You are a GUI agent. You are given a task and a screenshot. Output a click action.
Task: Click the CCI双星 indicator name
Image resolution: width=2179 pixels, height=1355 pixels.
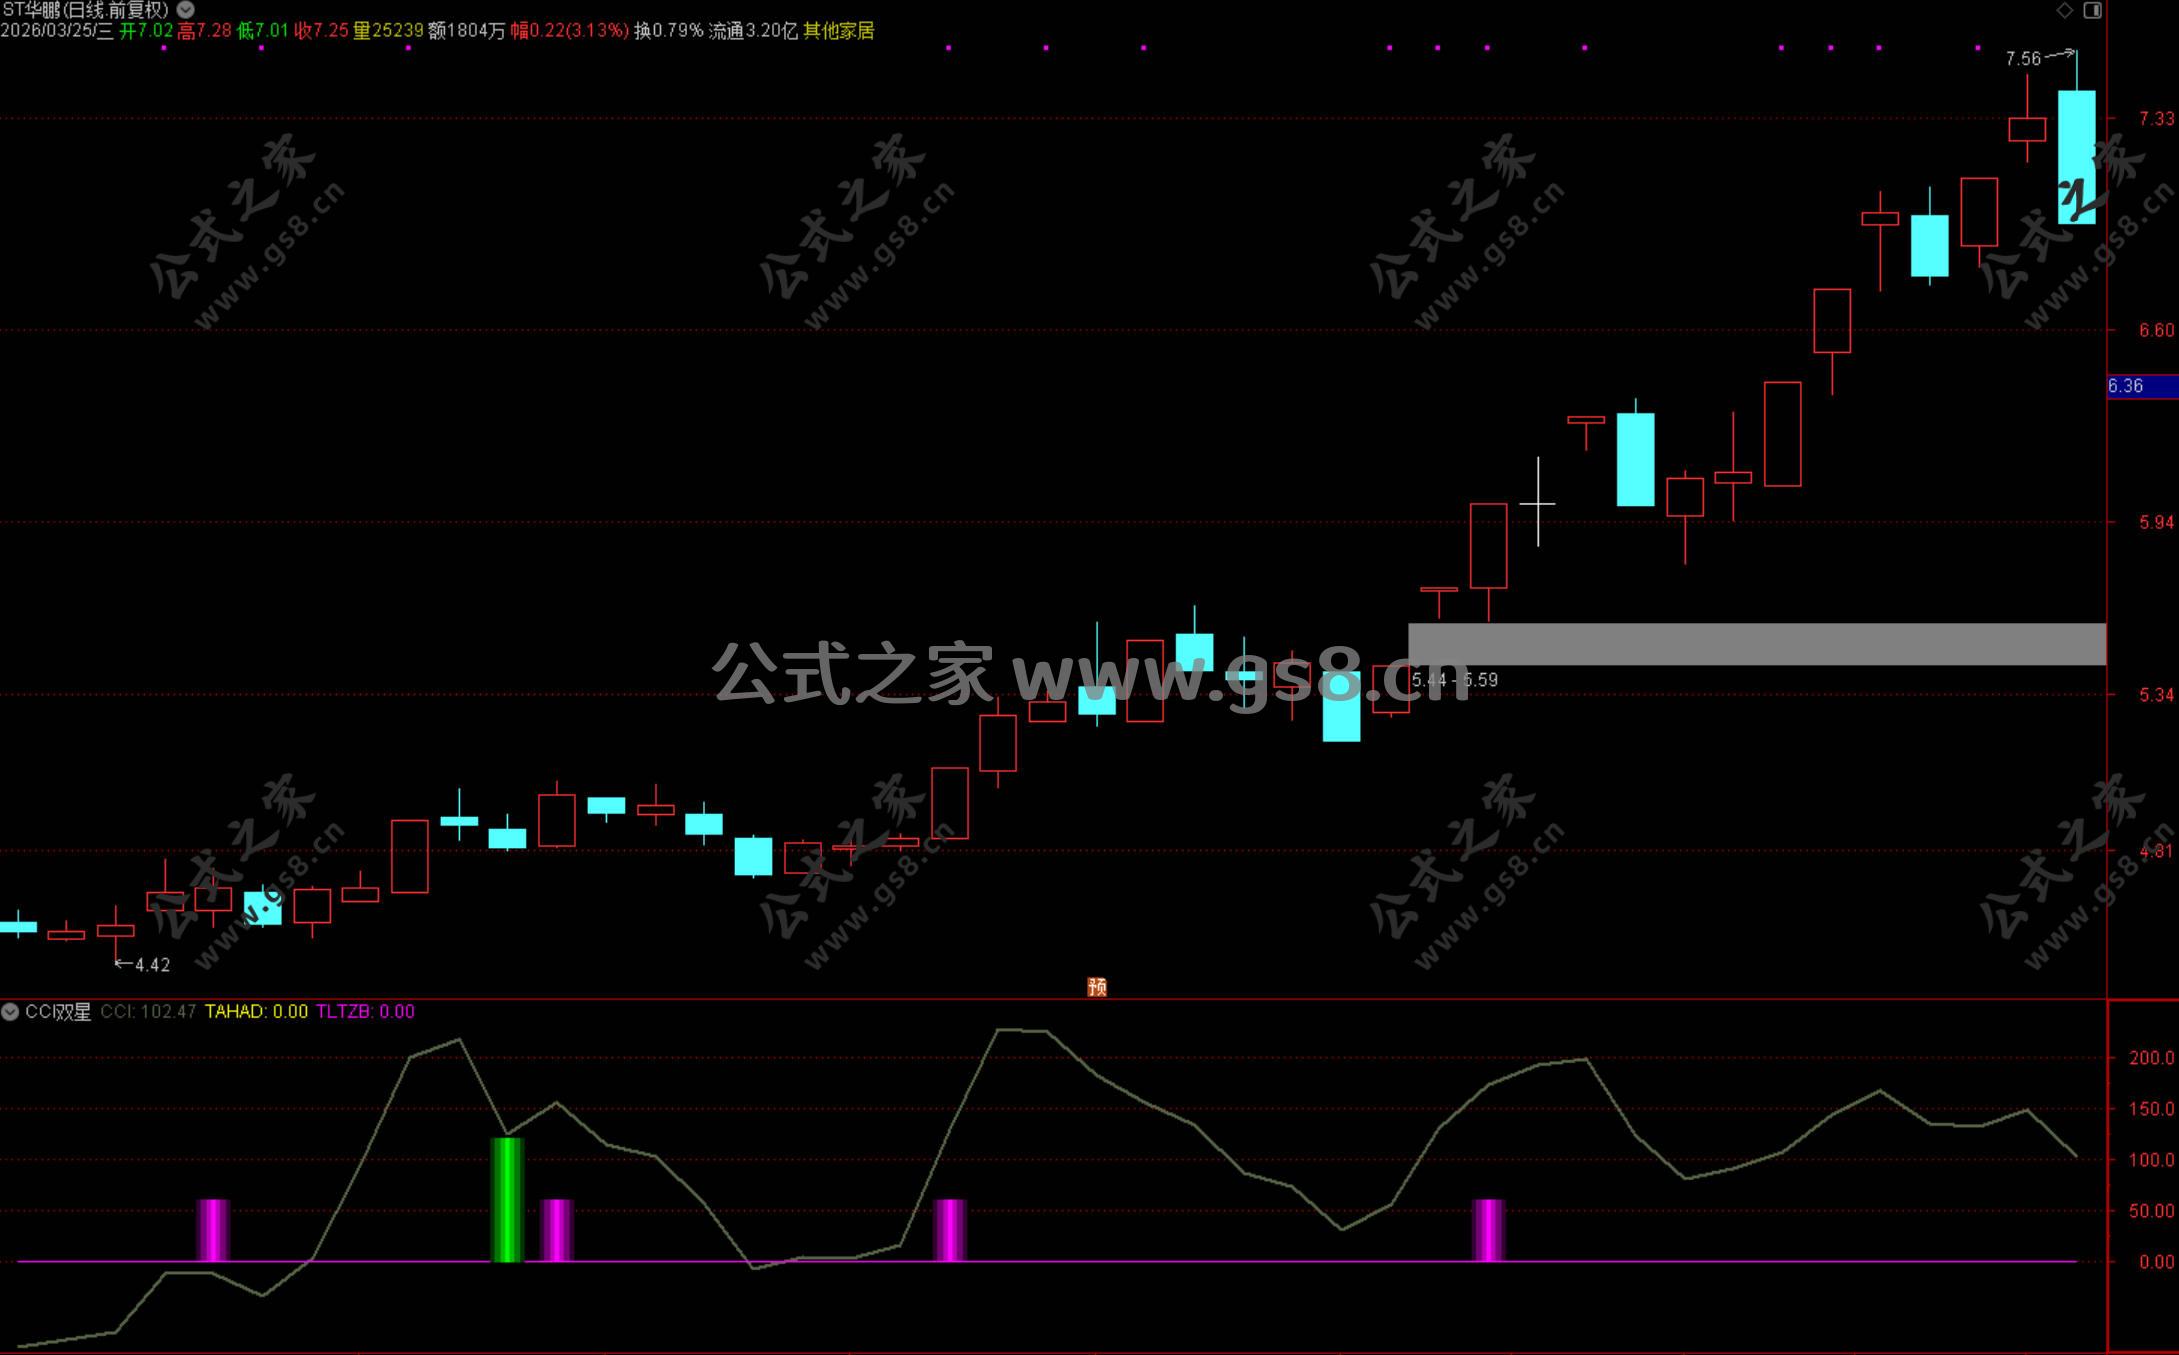58,1012
